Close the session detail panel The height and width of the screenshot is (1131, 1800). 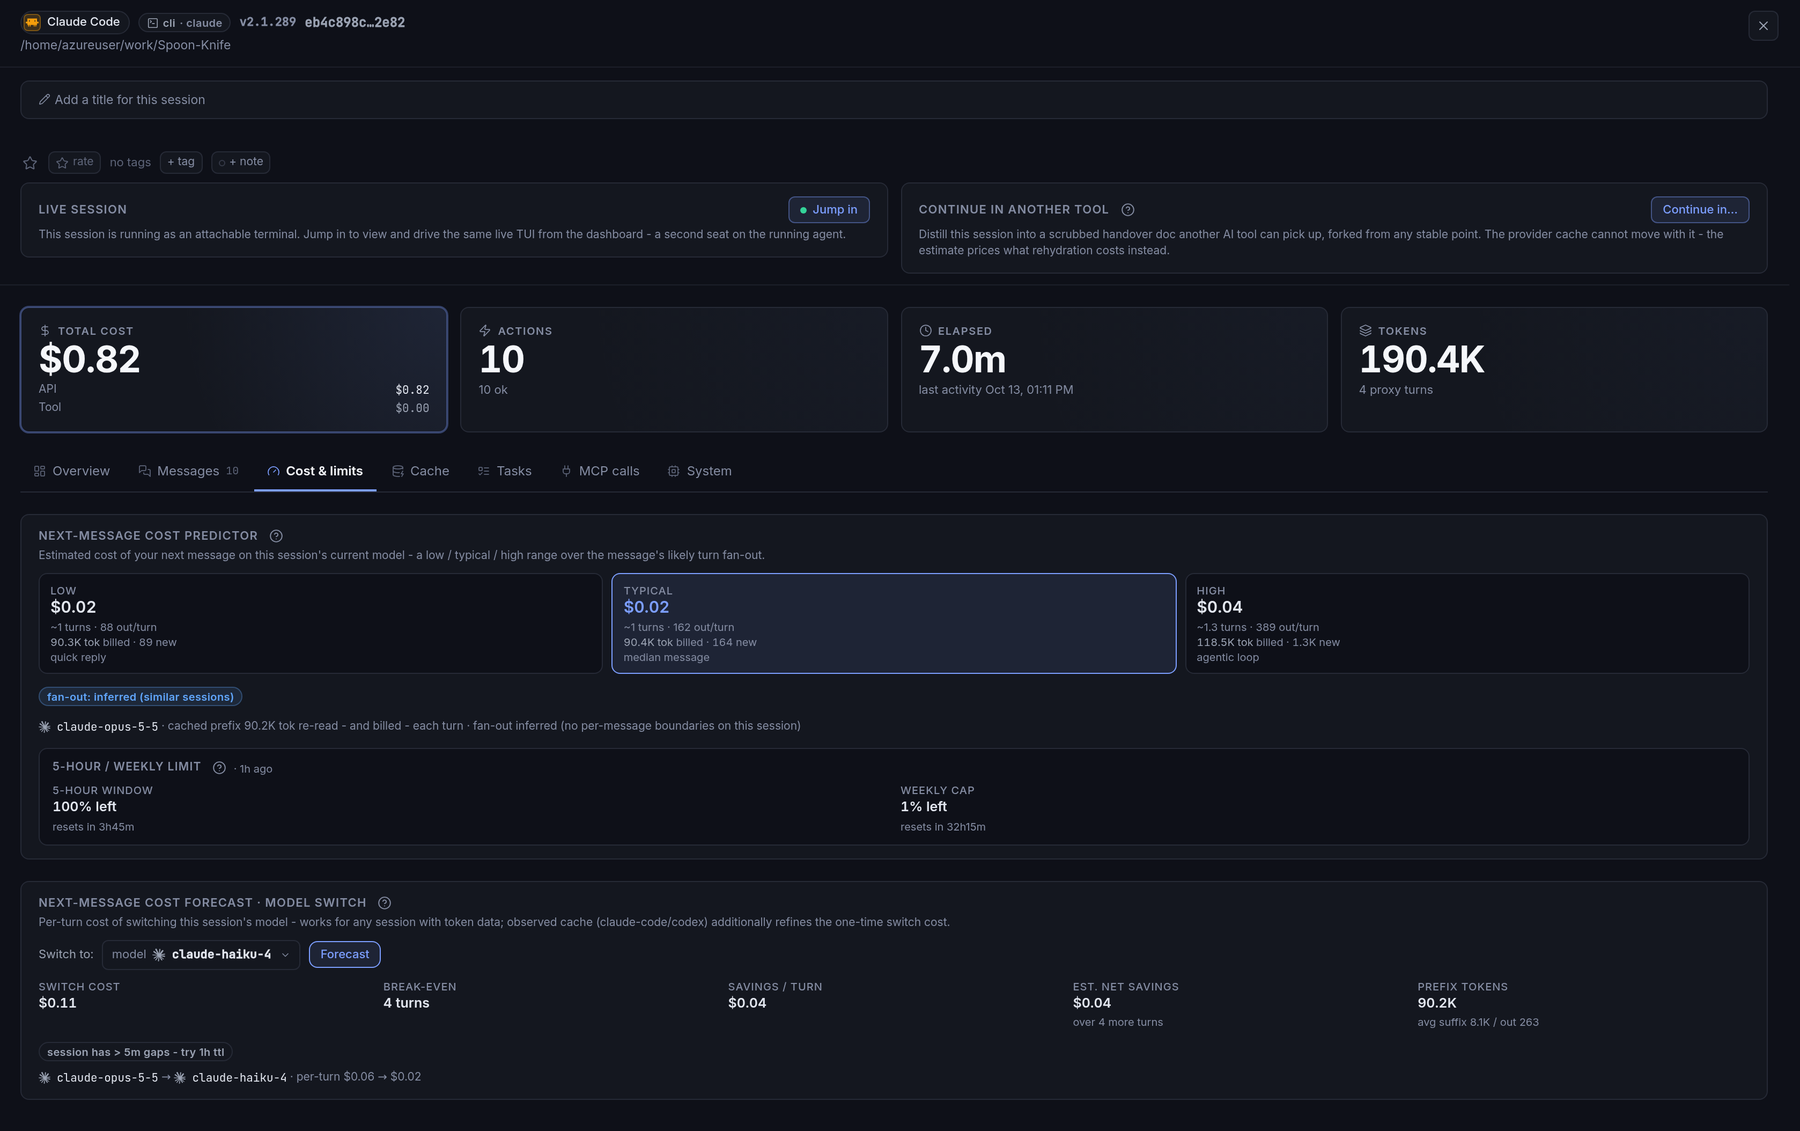click(x=1763, y=26)
